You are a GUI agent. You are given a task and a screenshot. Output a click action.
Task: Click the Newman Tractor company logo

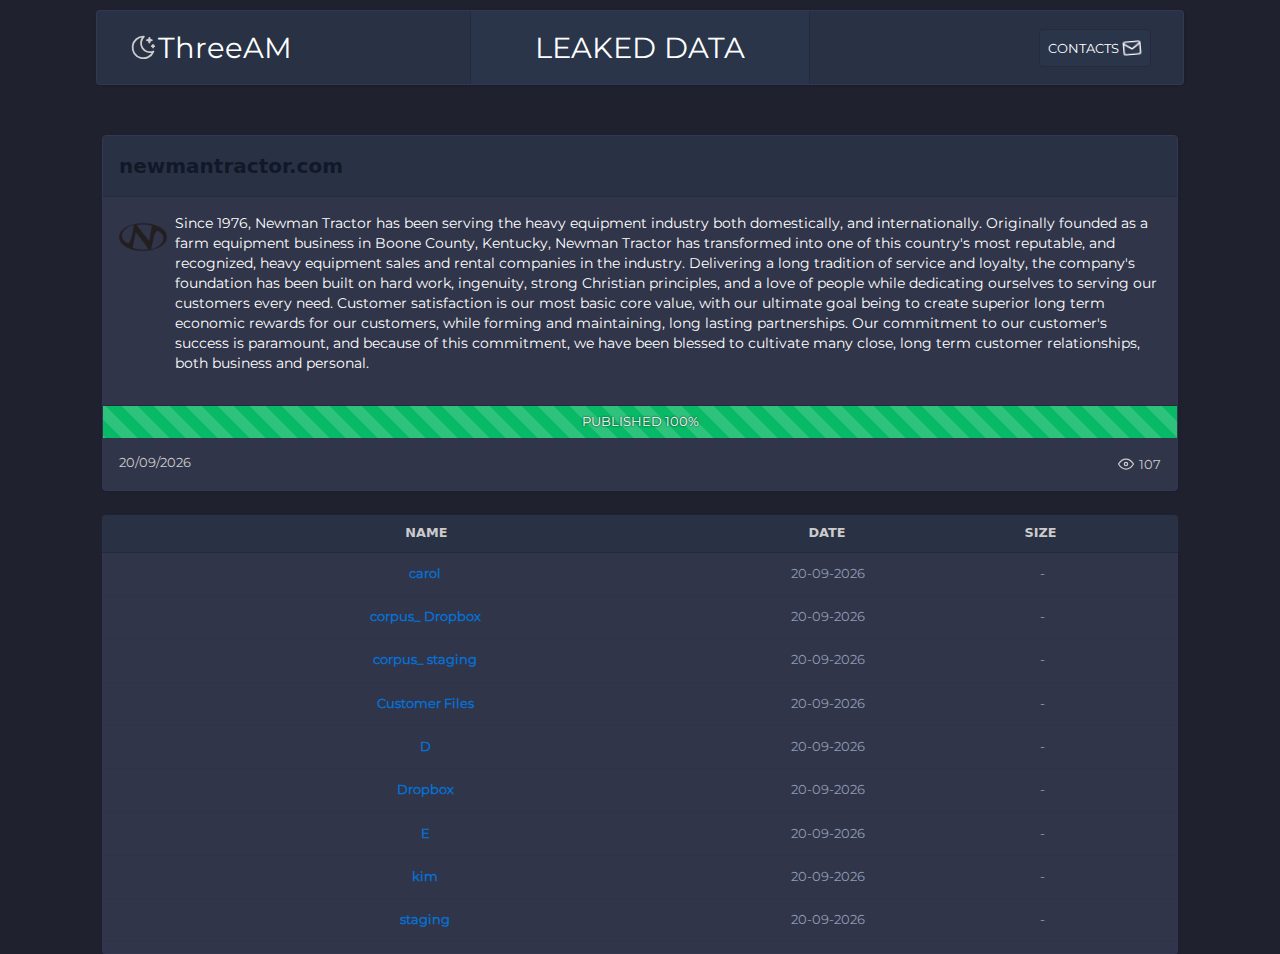click(143, 237)
